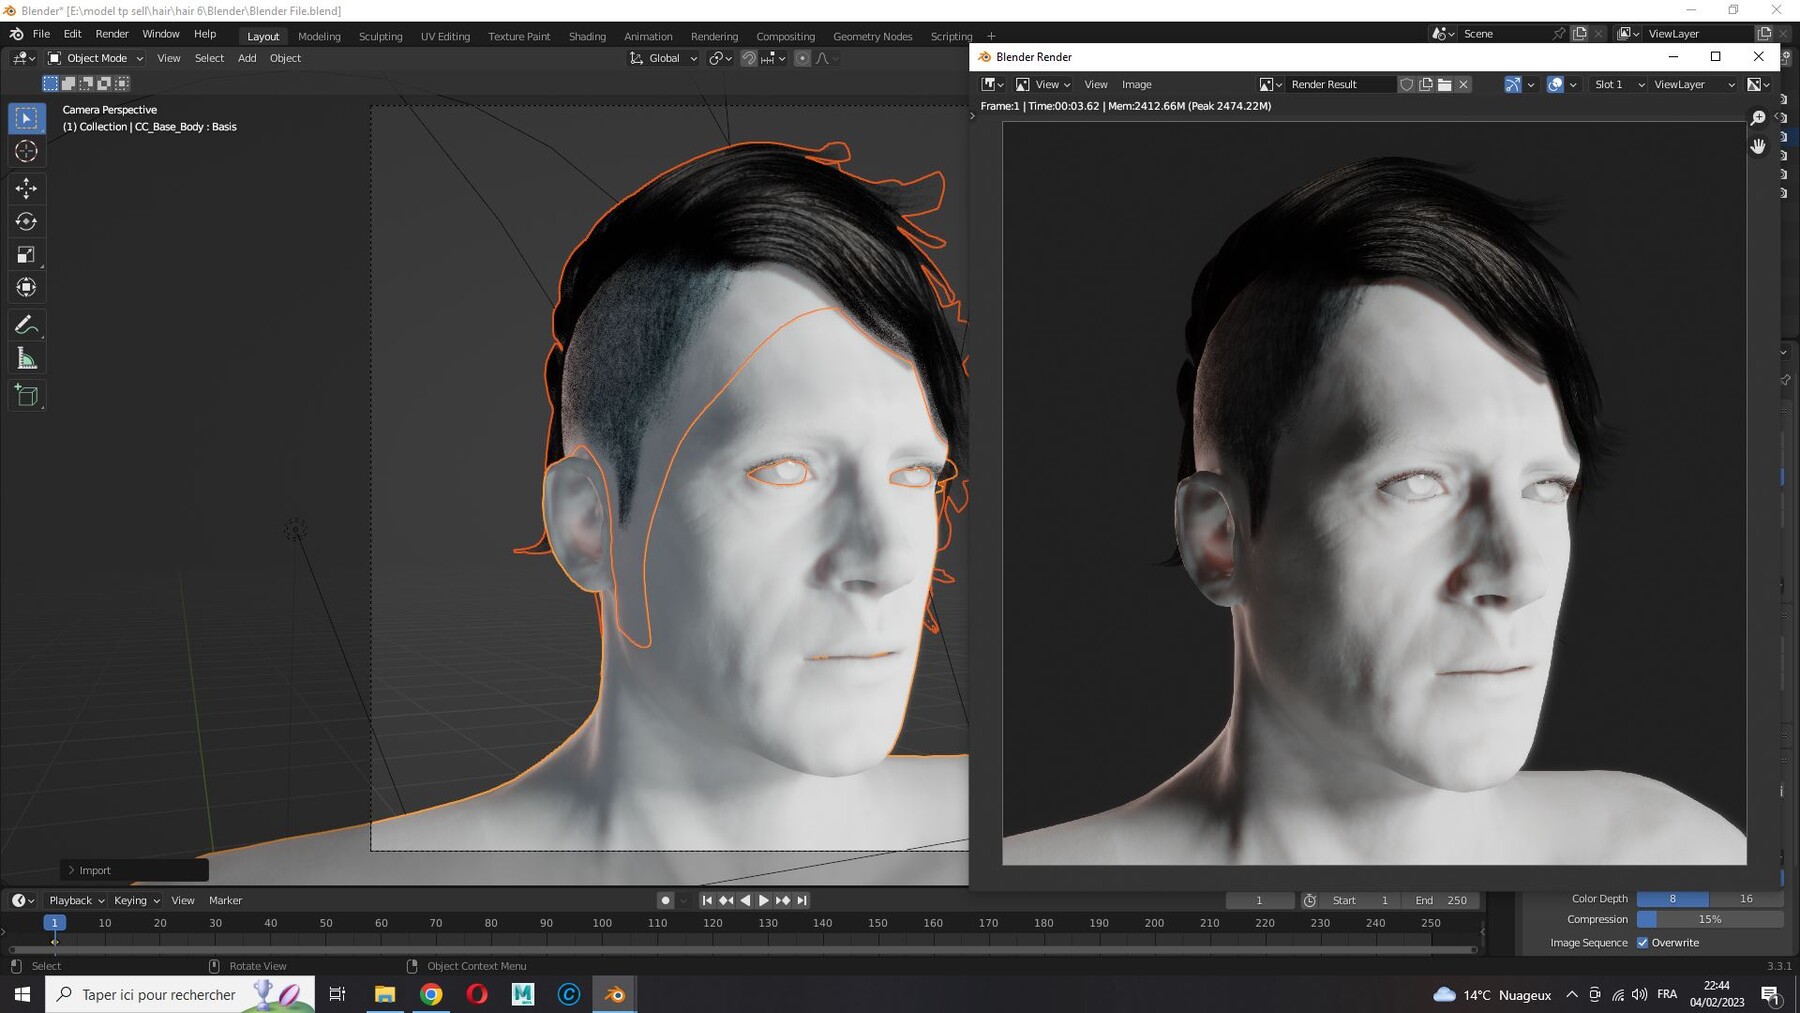Switch to the Shading workspace tab
This screenshot has height=1013, width=1800.
coord(587,37)
